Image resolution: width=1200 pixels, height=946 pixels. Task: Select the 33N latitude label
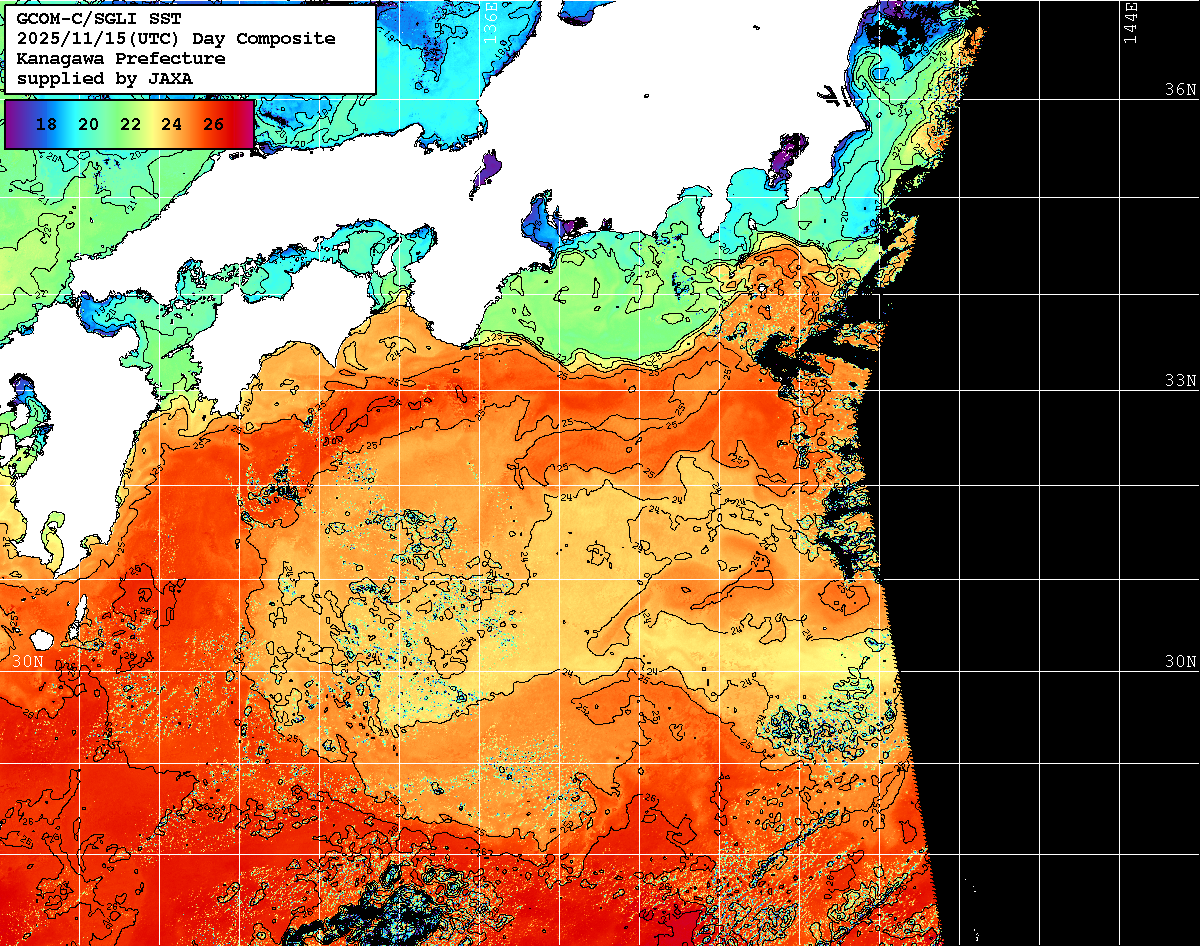(1180, 380)
